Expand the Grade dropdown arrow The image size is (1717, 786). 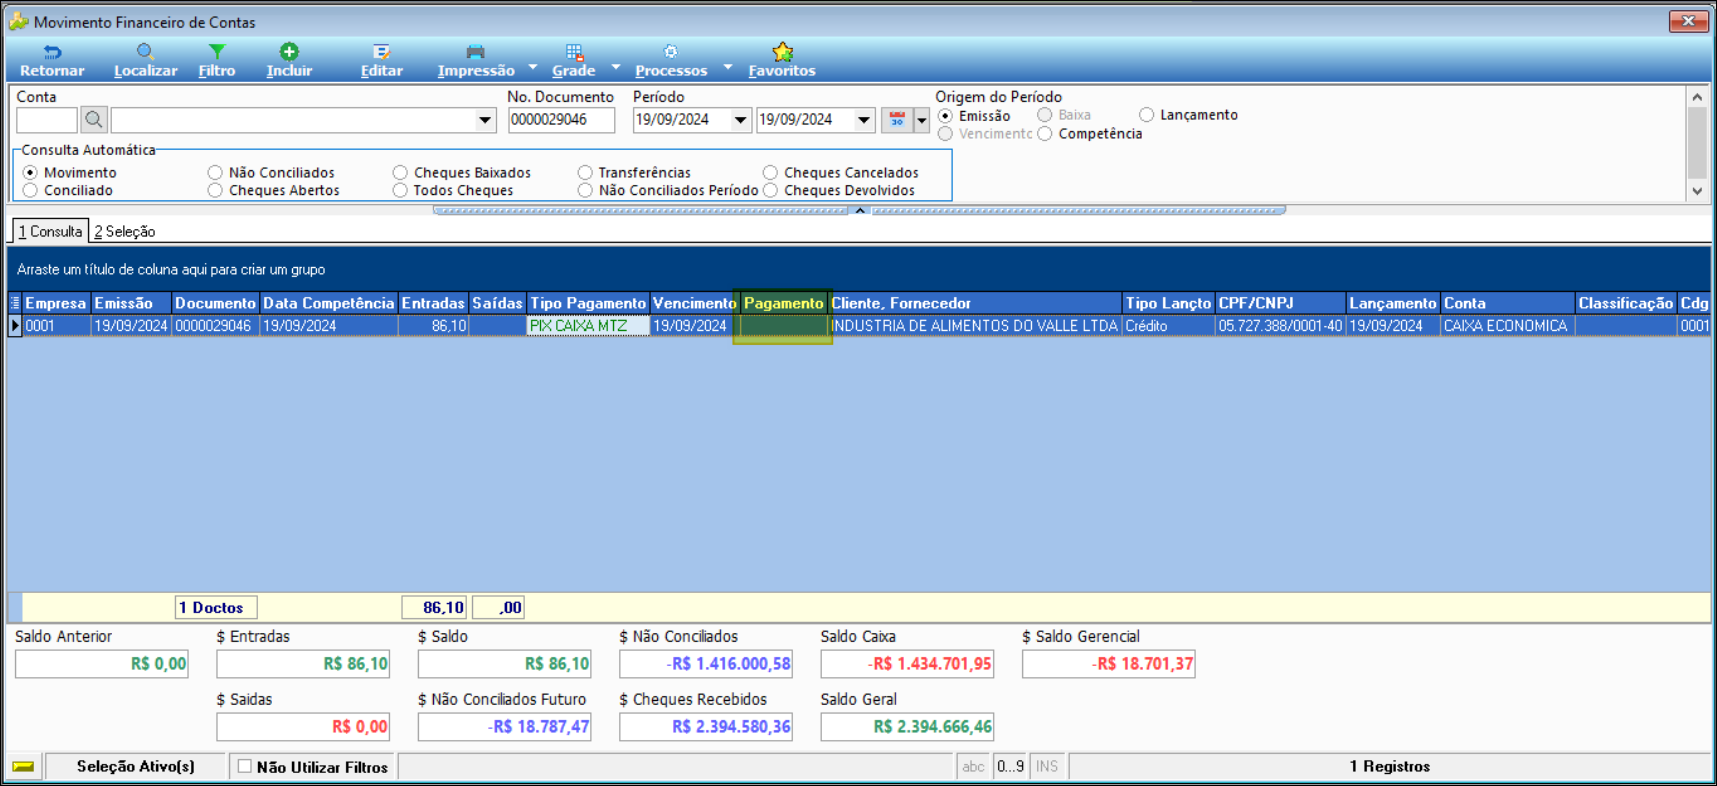point(616,68)
